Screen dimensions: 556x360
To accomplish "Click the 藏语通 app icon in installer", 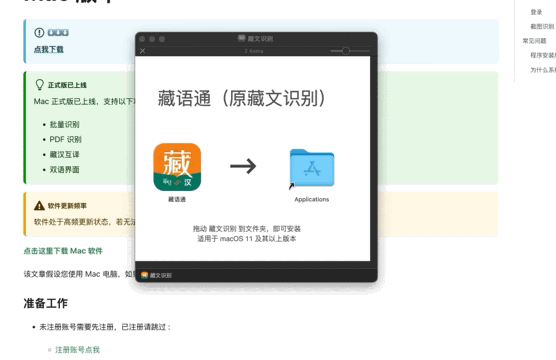I will point(177,167).
